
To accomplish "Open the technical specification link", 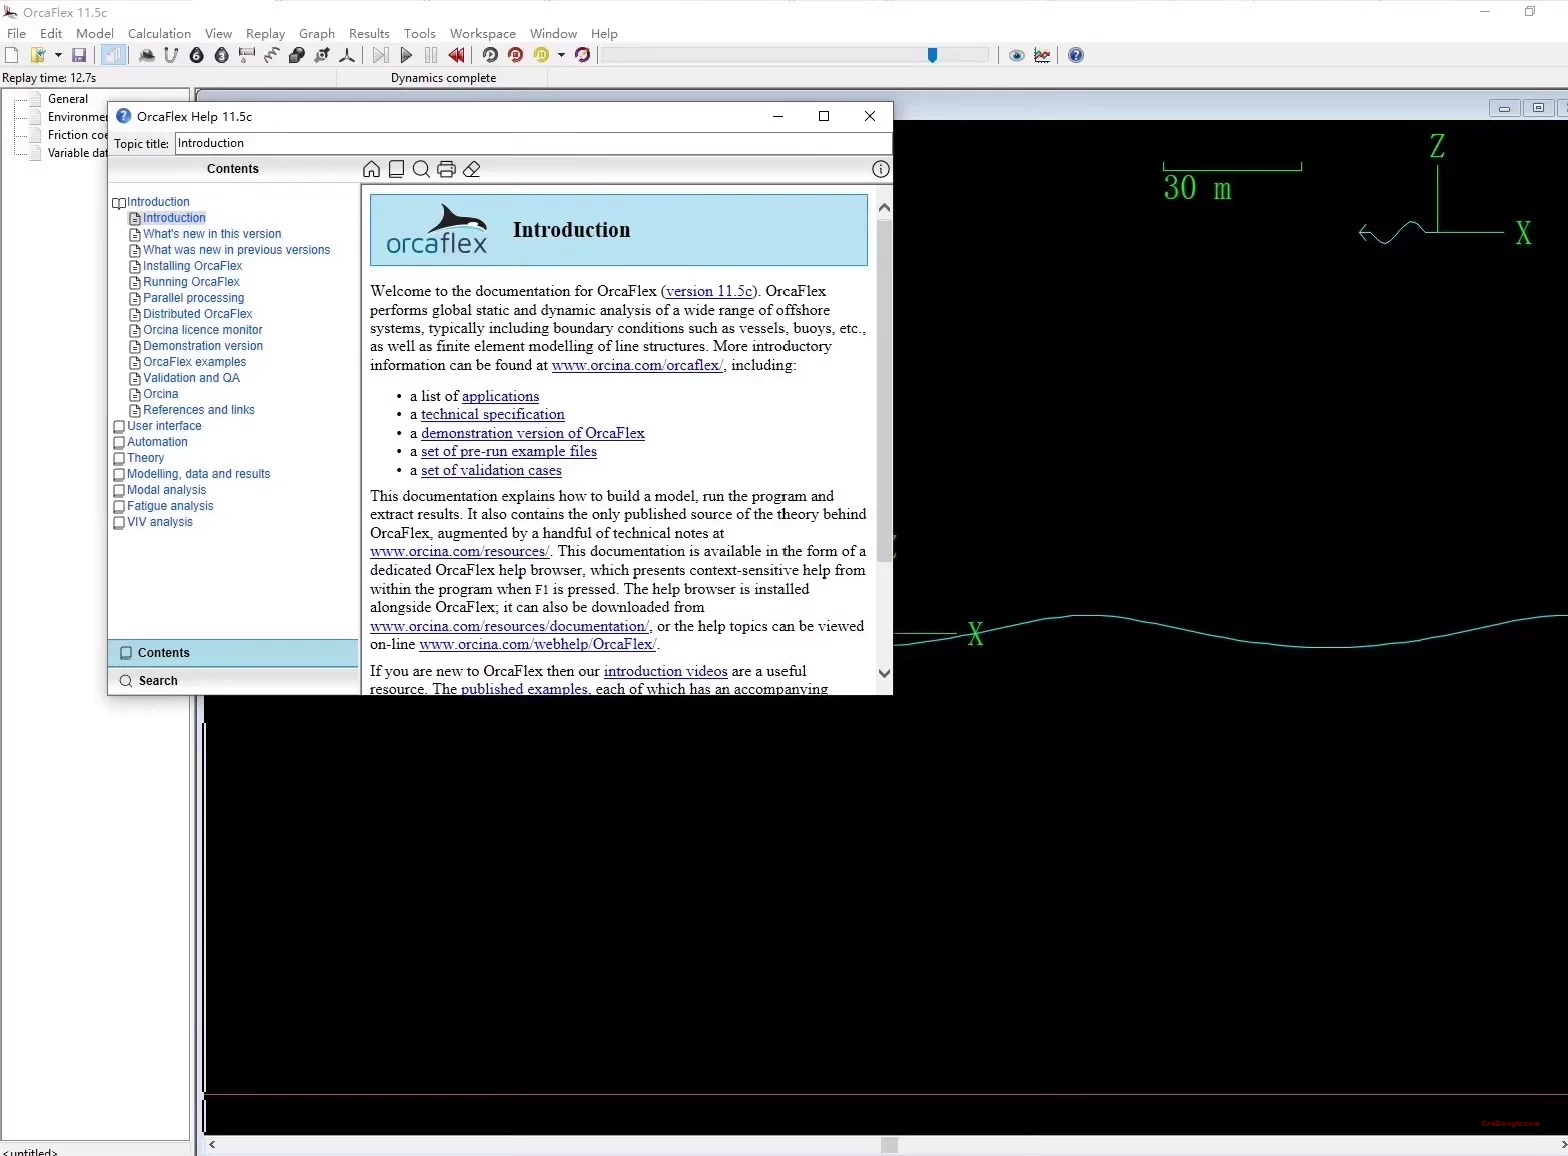I will click(x=492, y=414).
